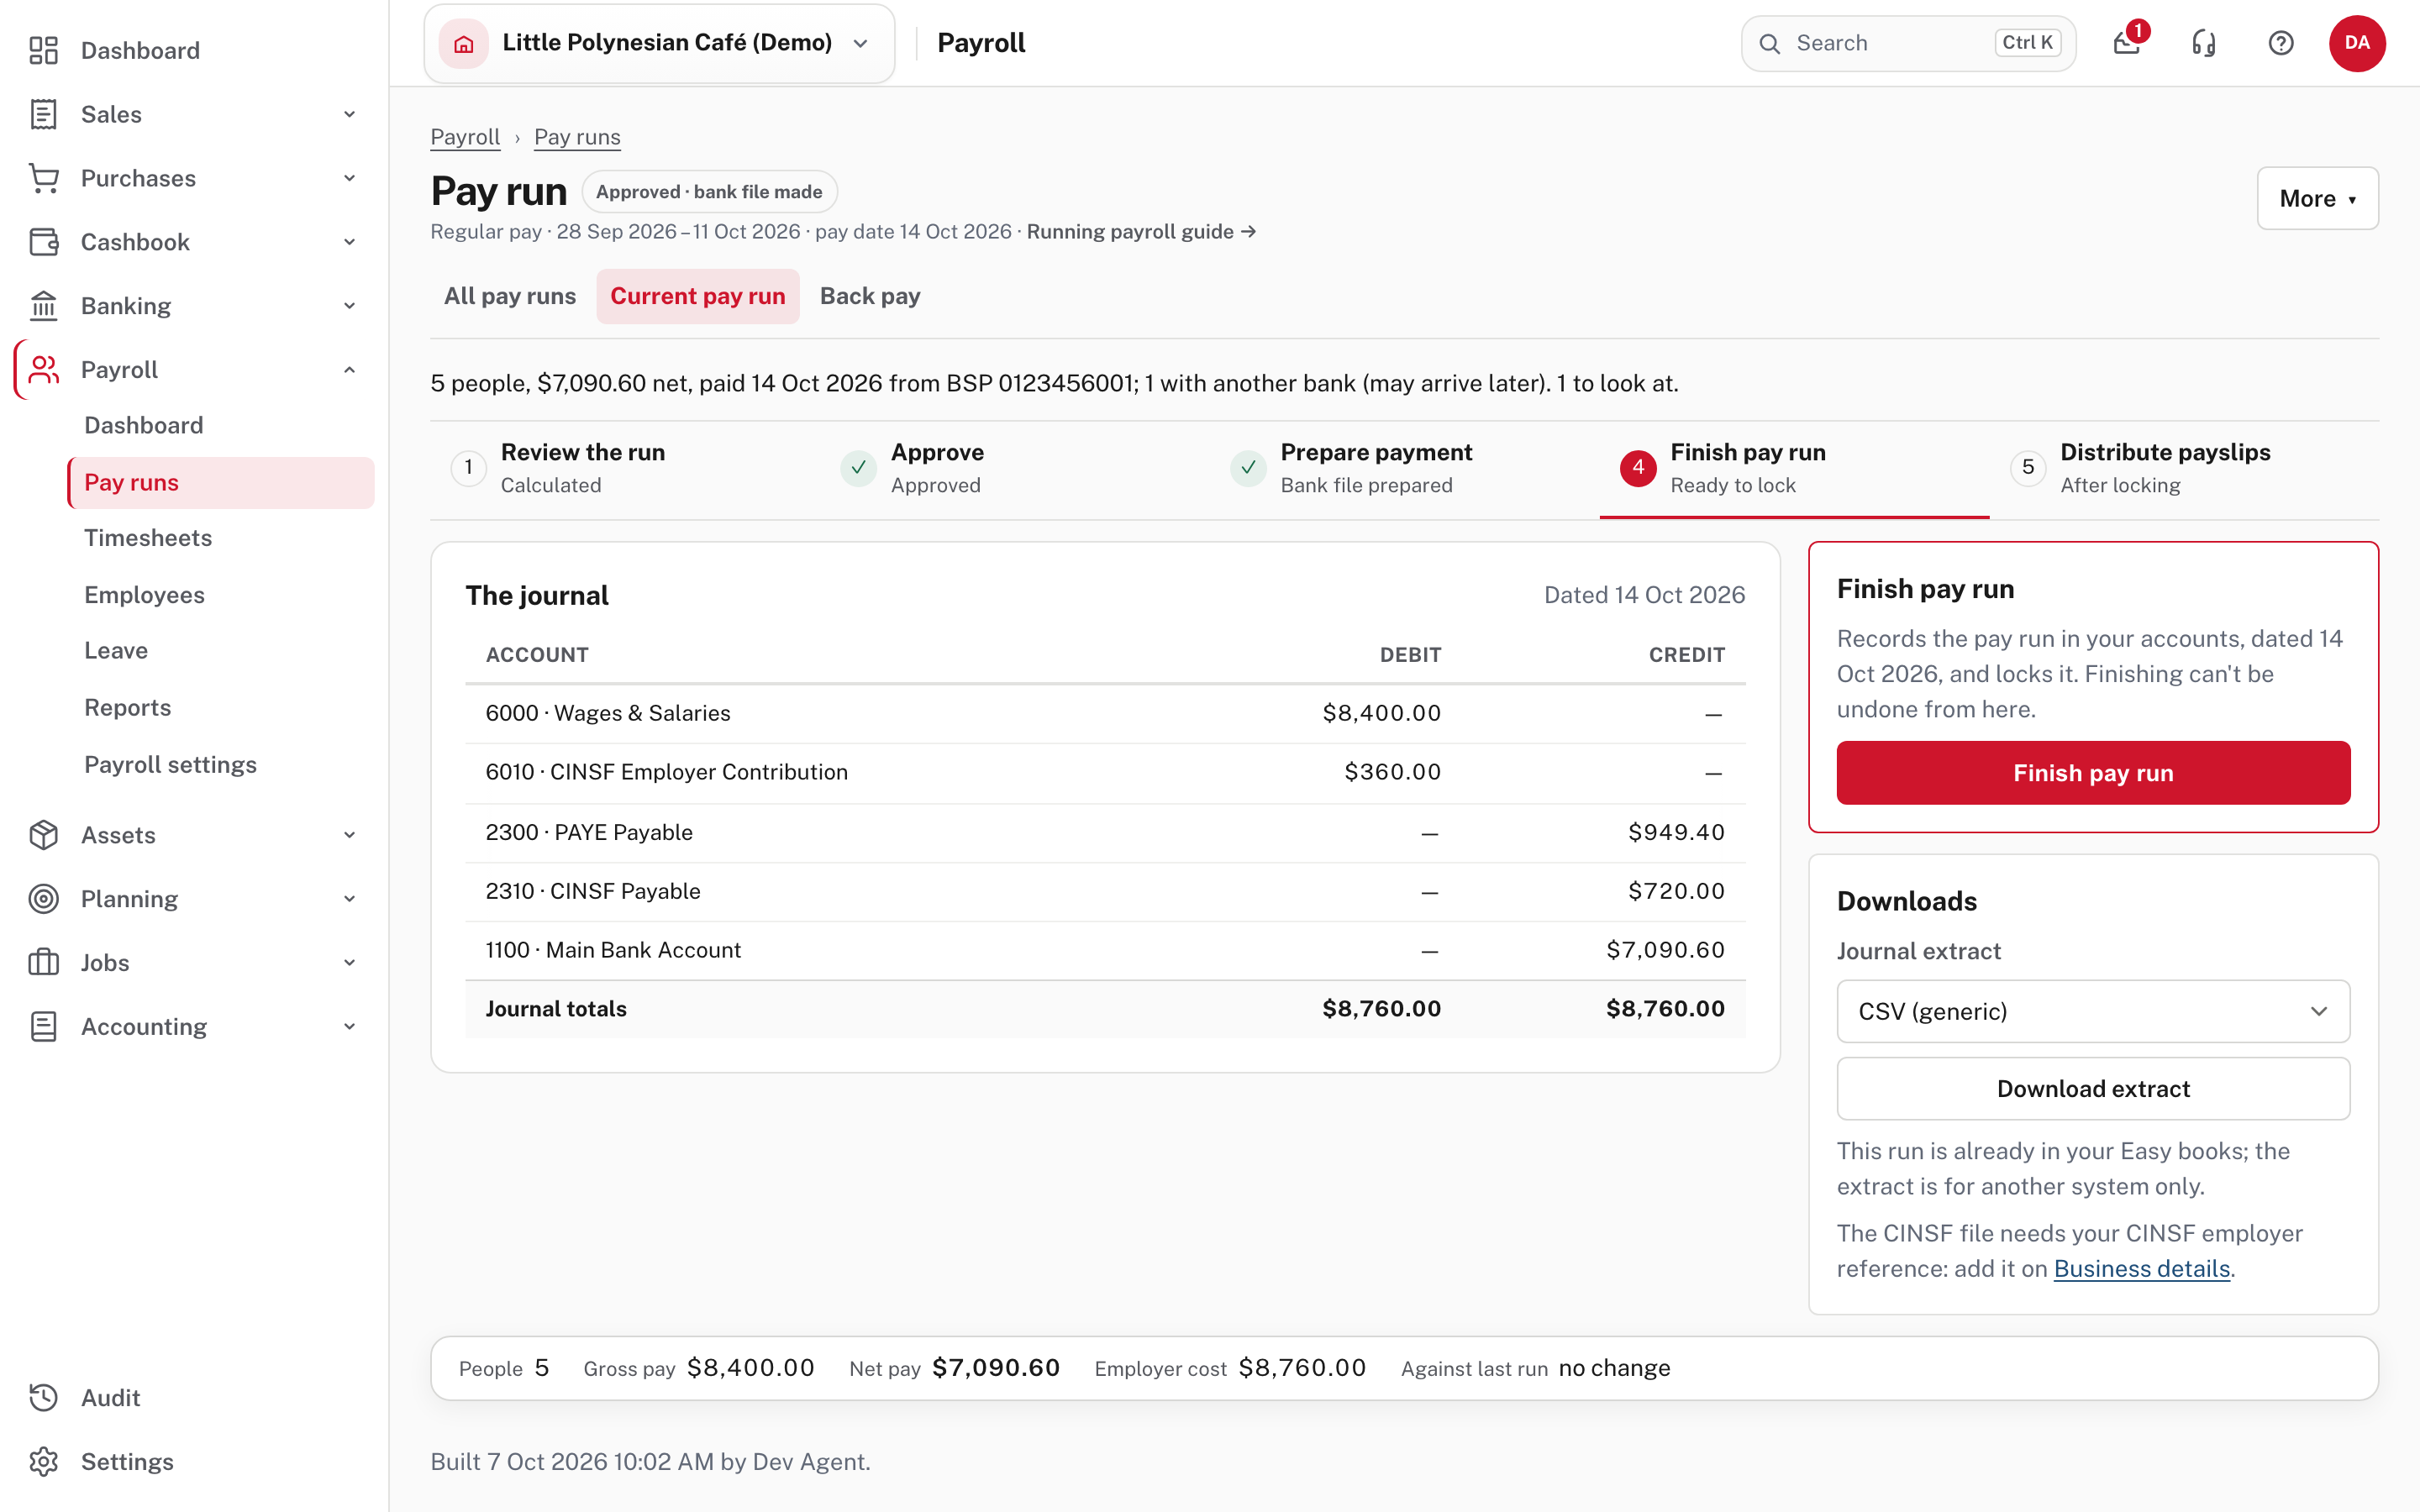Click the Search input field
Screen dimensions: 2420x1512
click(x=1908, y=43)
